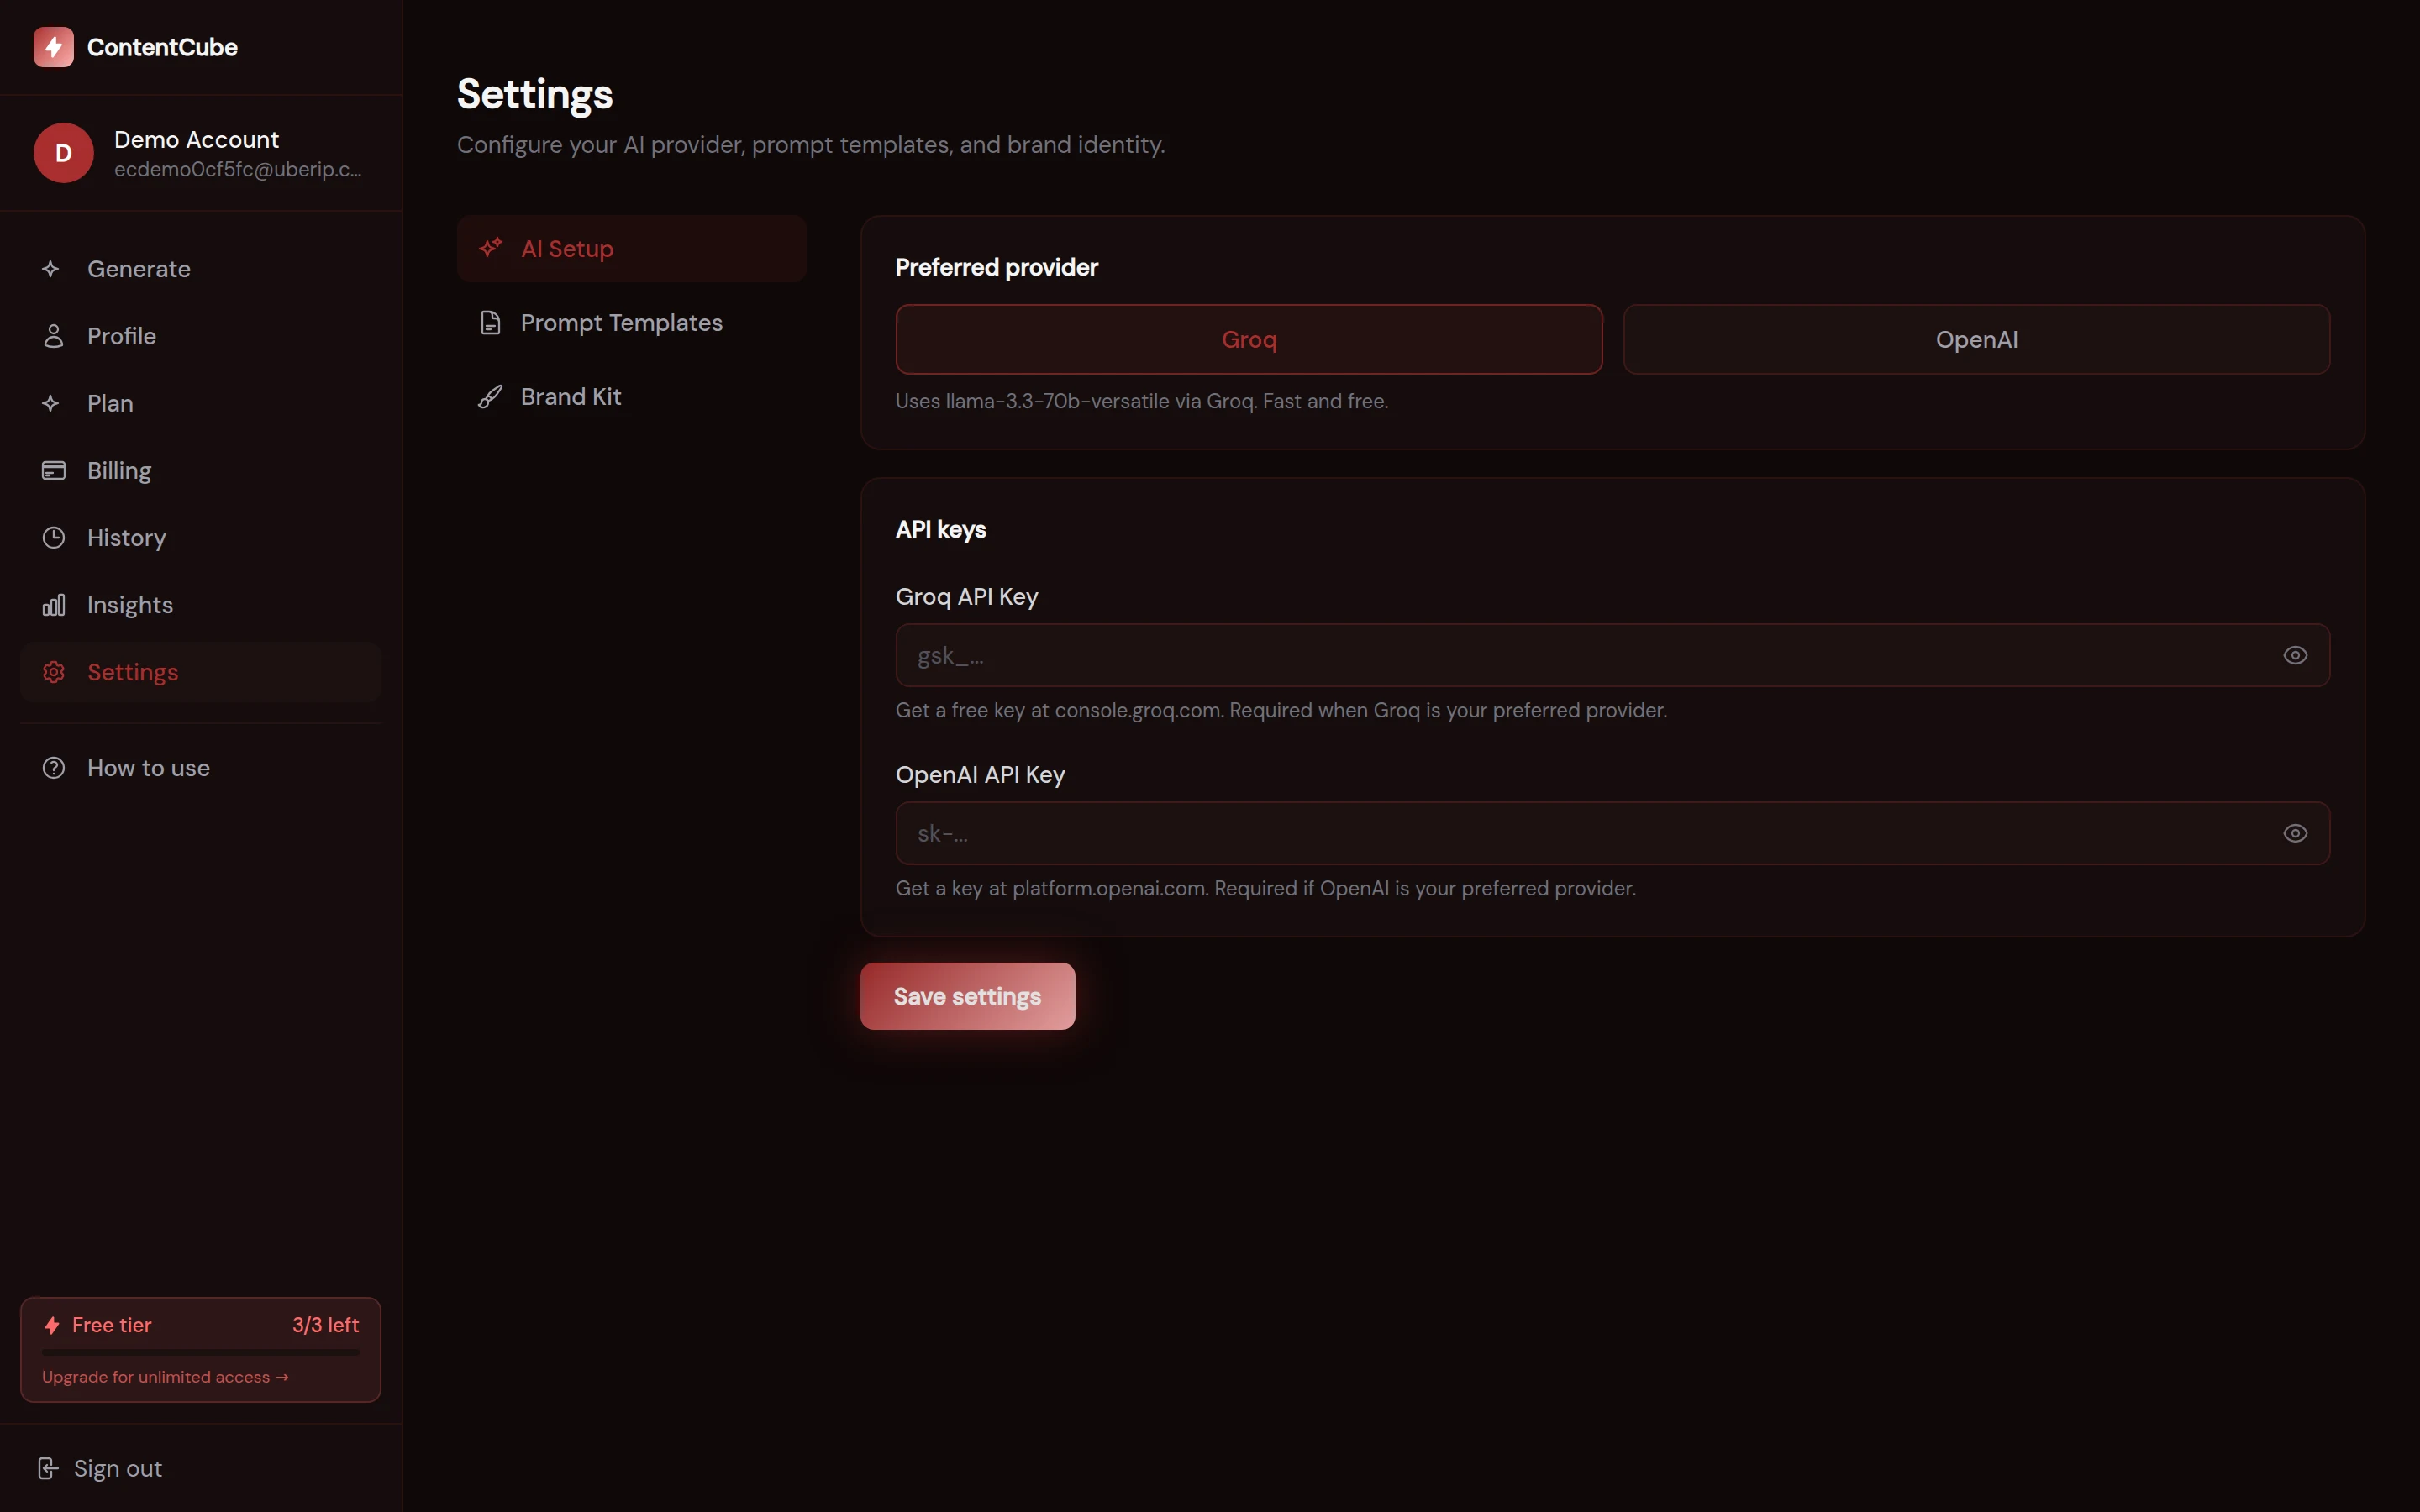Click the Prompt Templates document icon
Screen dimensions: 2420x1512
490,323
